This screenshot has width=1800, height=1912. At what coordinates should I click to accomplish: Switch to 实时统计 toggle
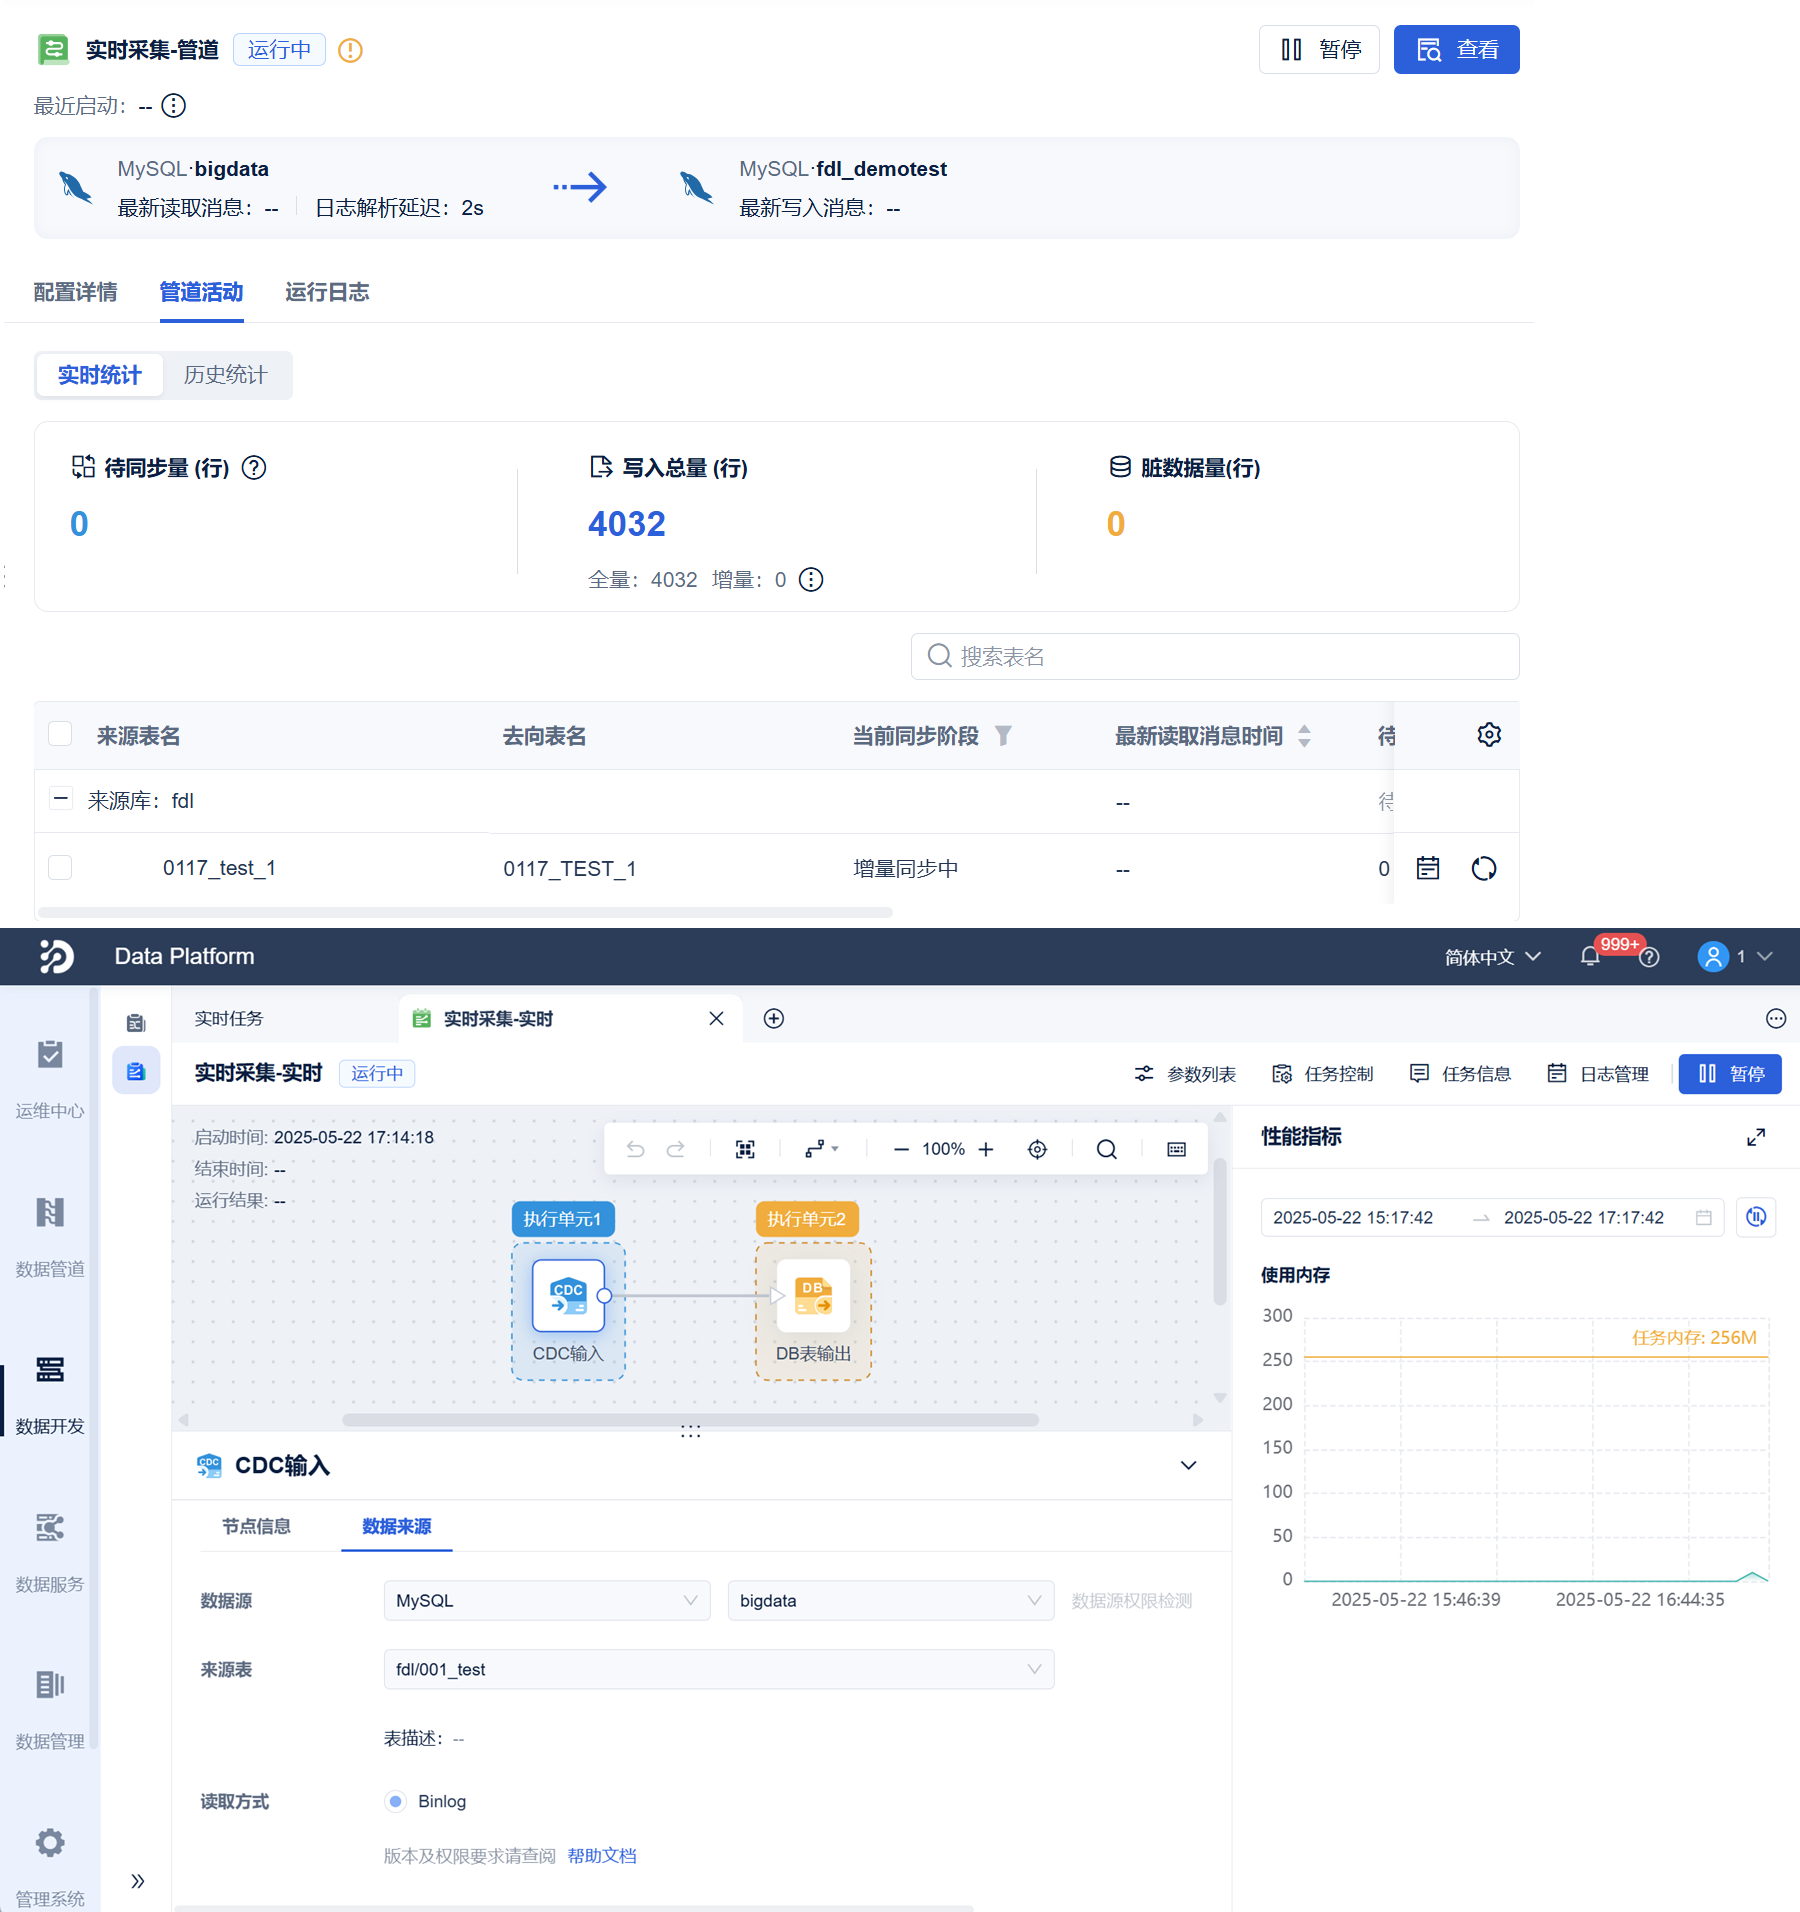99,375
